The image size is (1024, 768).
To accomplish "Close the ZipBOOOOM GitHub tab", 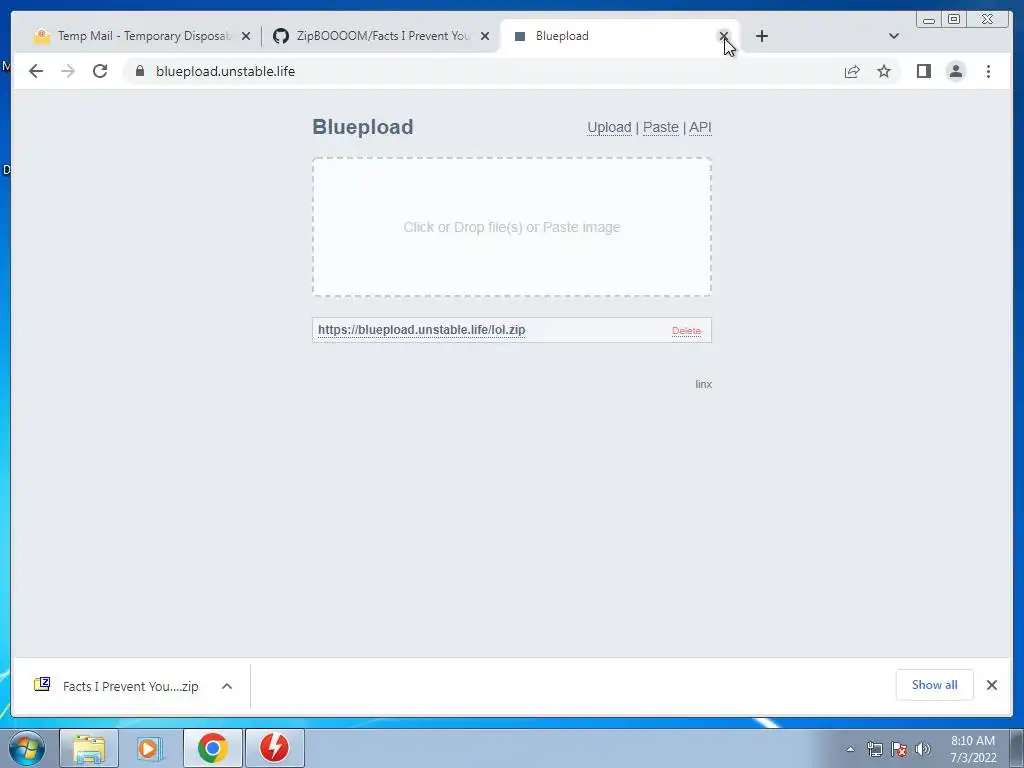I will click(485, 36).
